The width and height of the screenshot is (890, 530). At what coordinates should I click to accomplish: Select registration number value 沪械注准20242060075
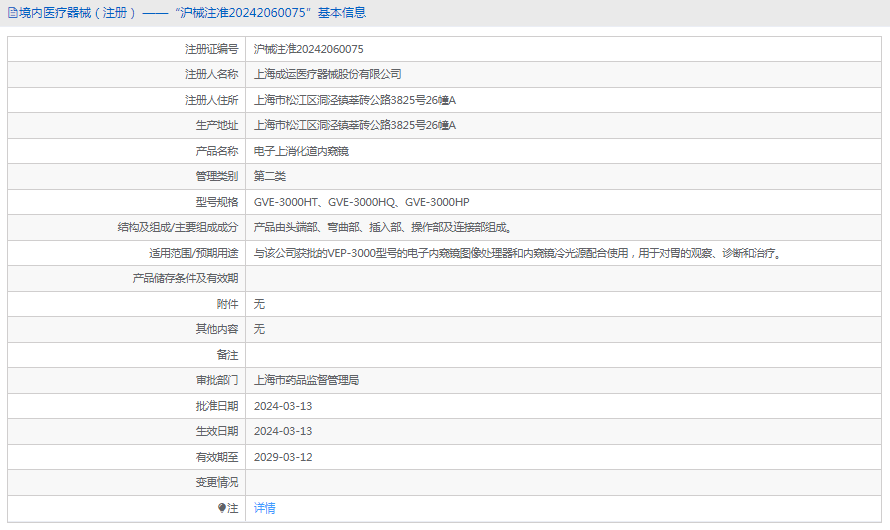[x=308, y=49]
